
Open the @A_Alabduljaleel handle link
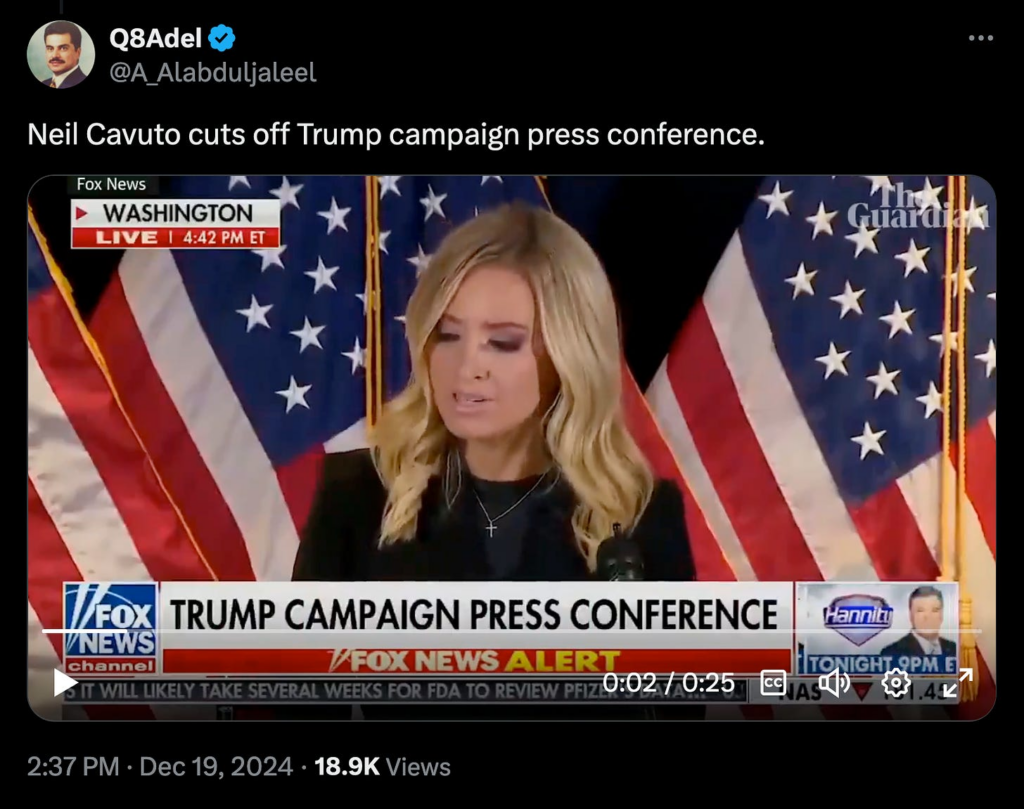pos(213,72)
